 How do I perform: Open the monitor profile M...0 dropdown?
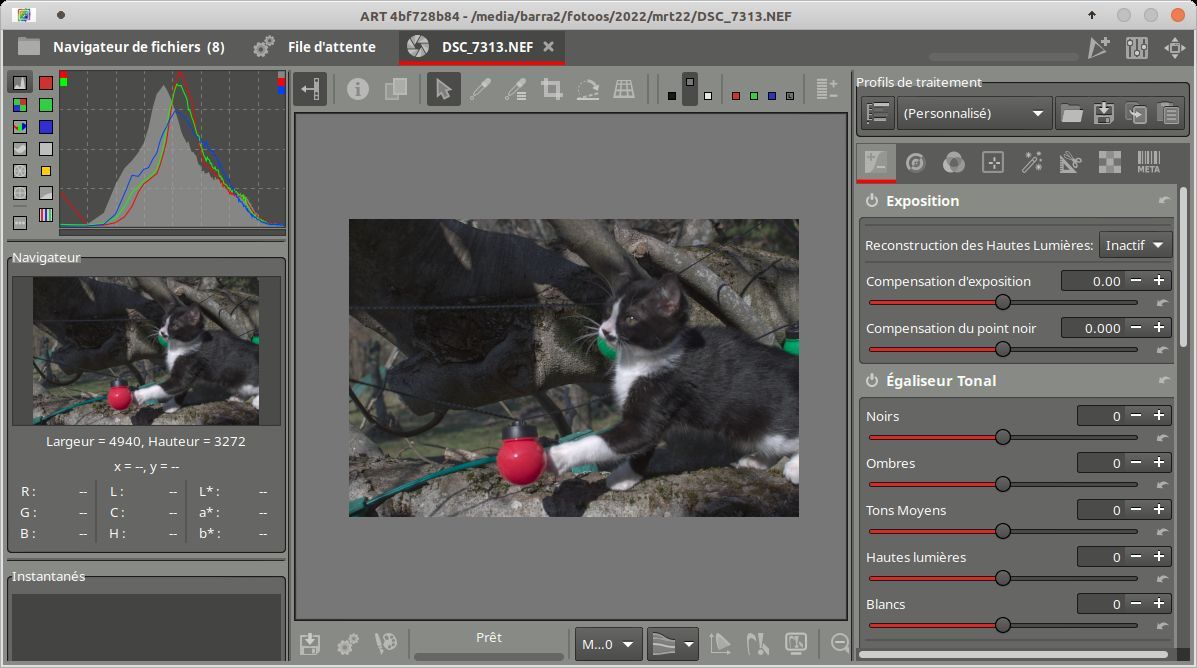coord(608,645)
